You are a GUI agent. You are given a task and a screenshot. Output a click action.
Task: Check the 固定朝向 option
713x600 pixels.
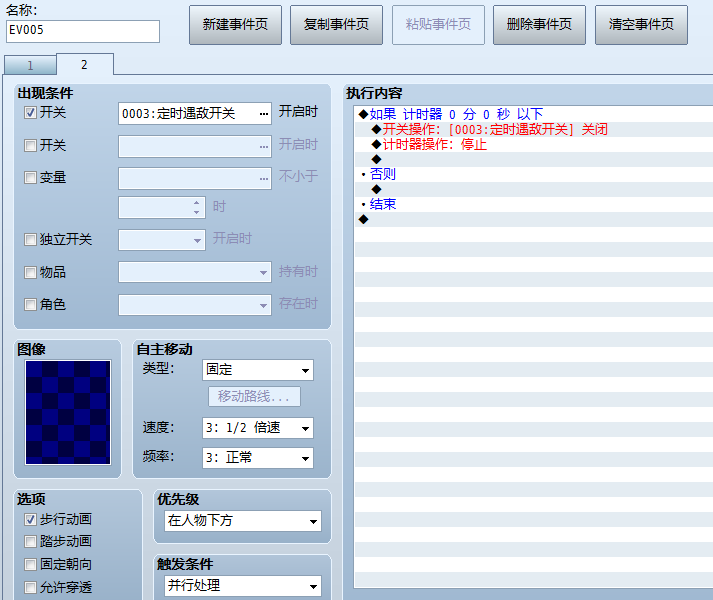point(30,565)
